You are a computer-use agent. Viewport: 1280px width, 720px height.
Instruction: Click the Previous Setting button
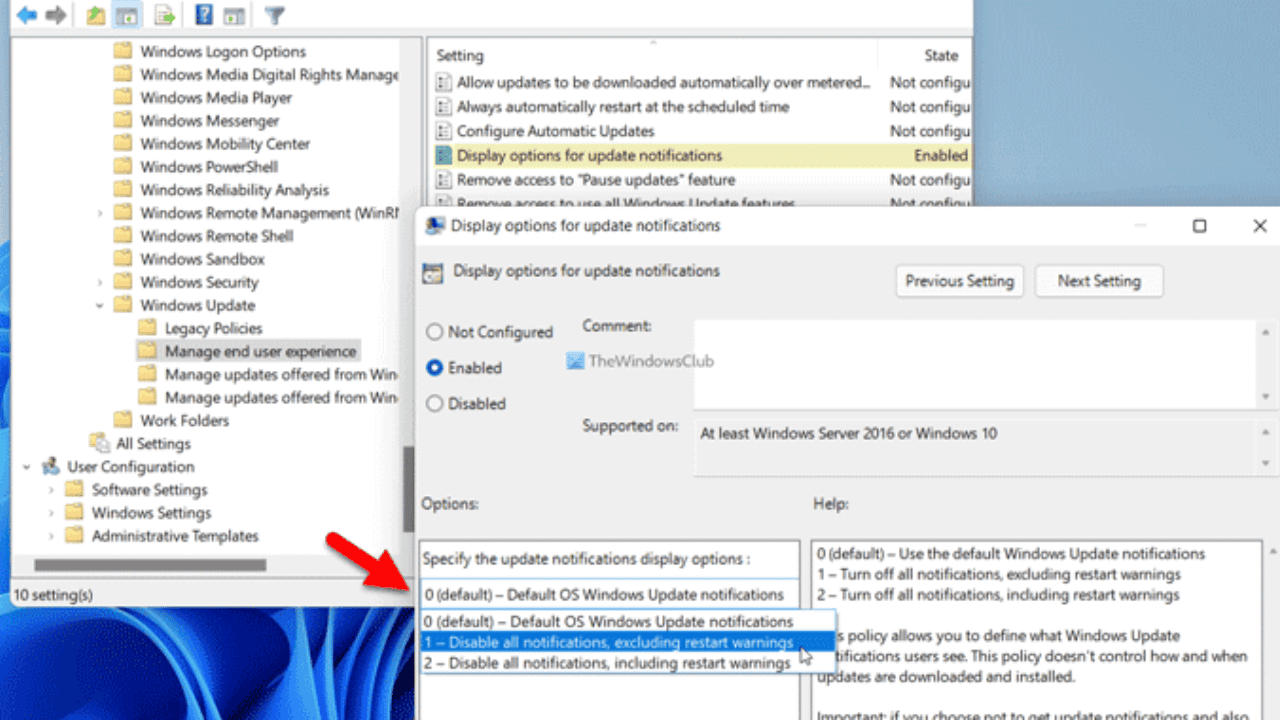click(x=959, y=281)
